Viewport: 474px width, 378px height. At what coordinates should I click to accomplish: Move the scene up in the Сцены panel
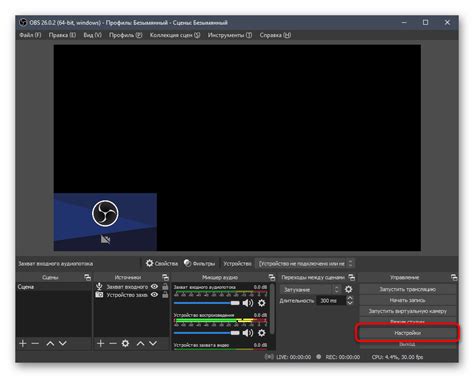click(x=50, y=343)
